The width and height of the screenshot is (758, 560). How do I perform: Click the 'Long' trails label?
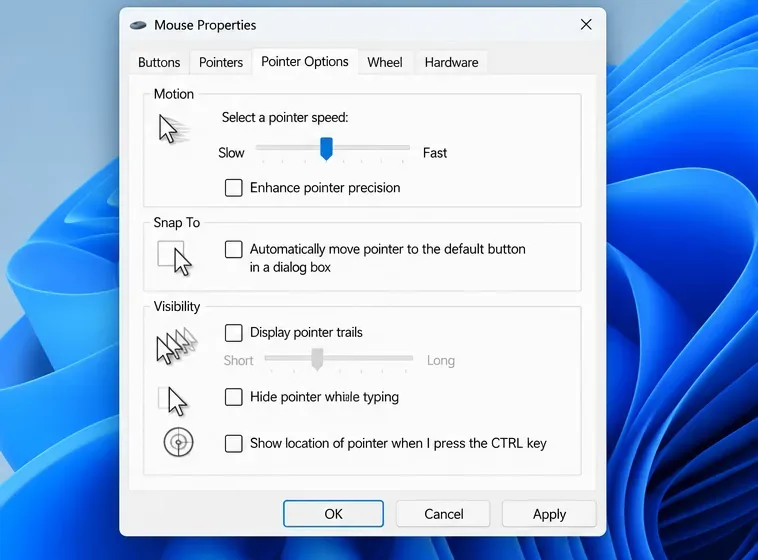click(440, 360)
